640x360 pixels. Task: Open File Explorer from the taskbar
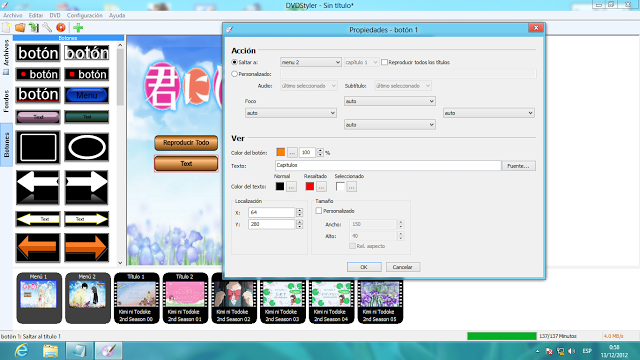tap(50, 351)
